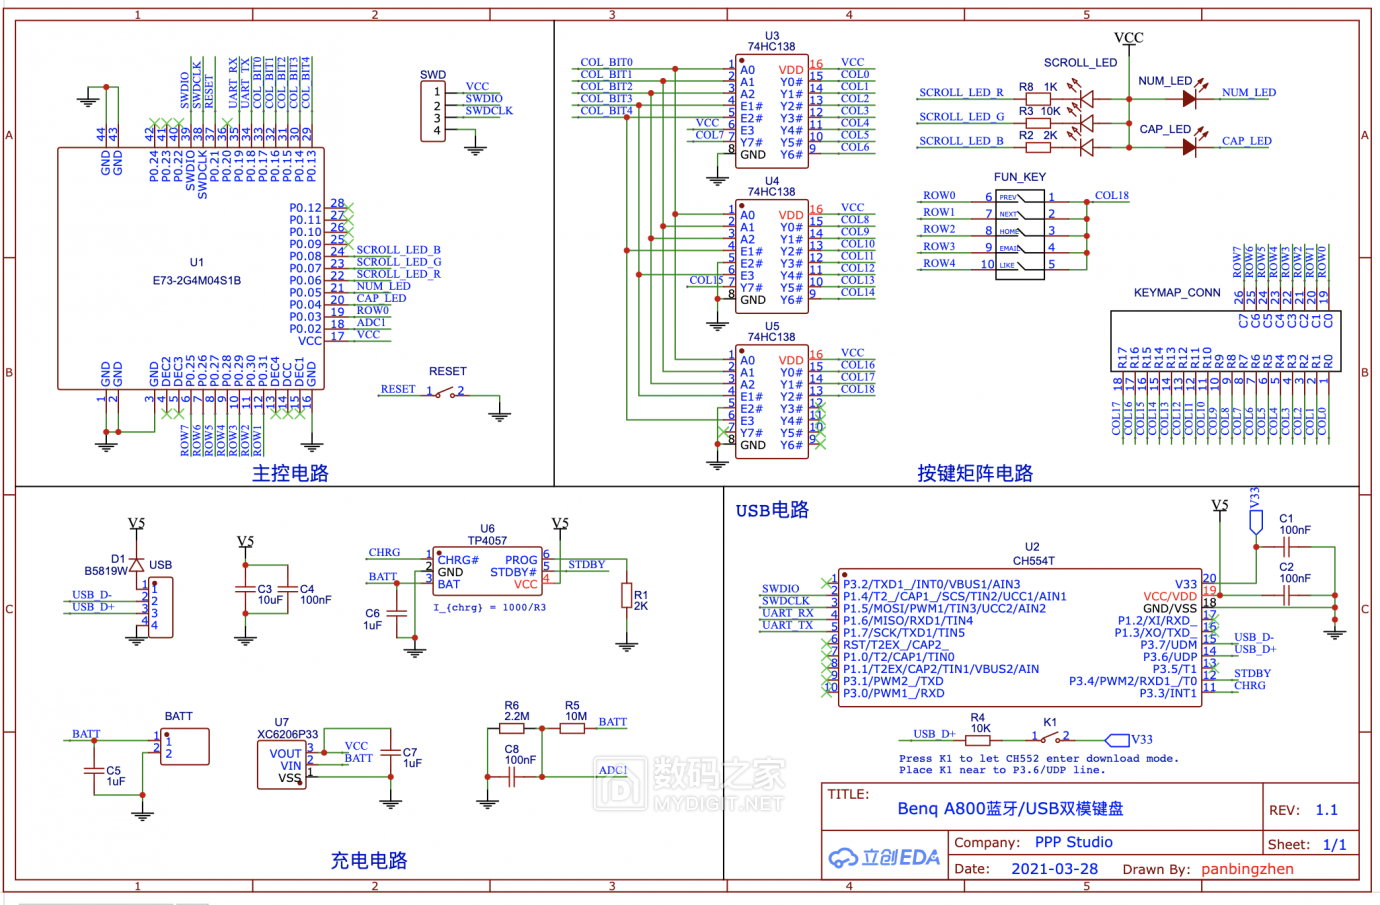Click the 主控电路 section heading
1380x905 pixels.
coord(290,473)
